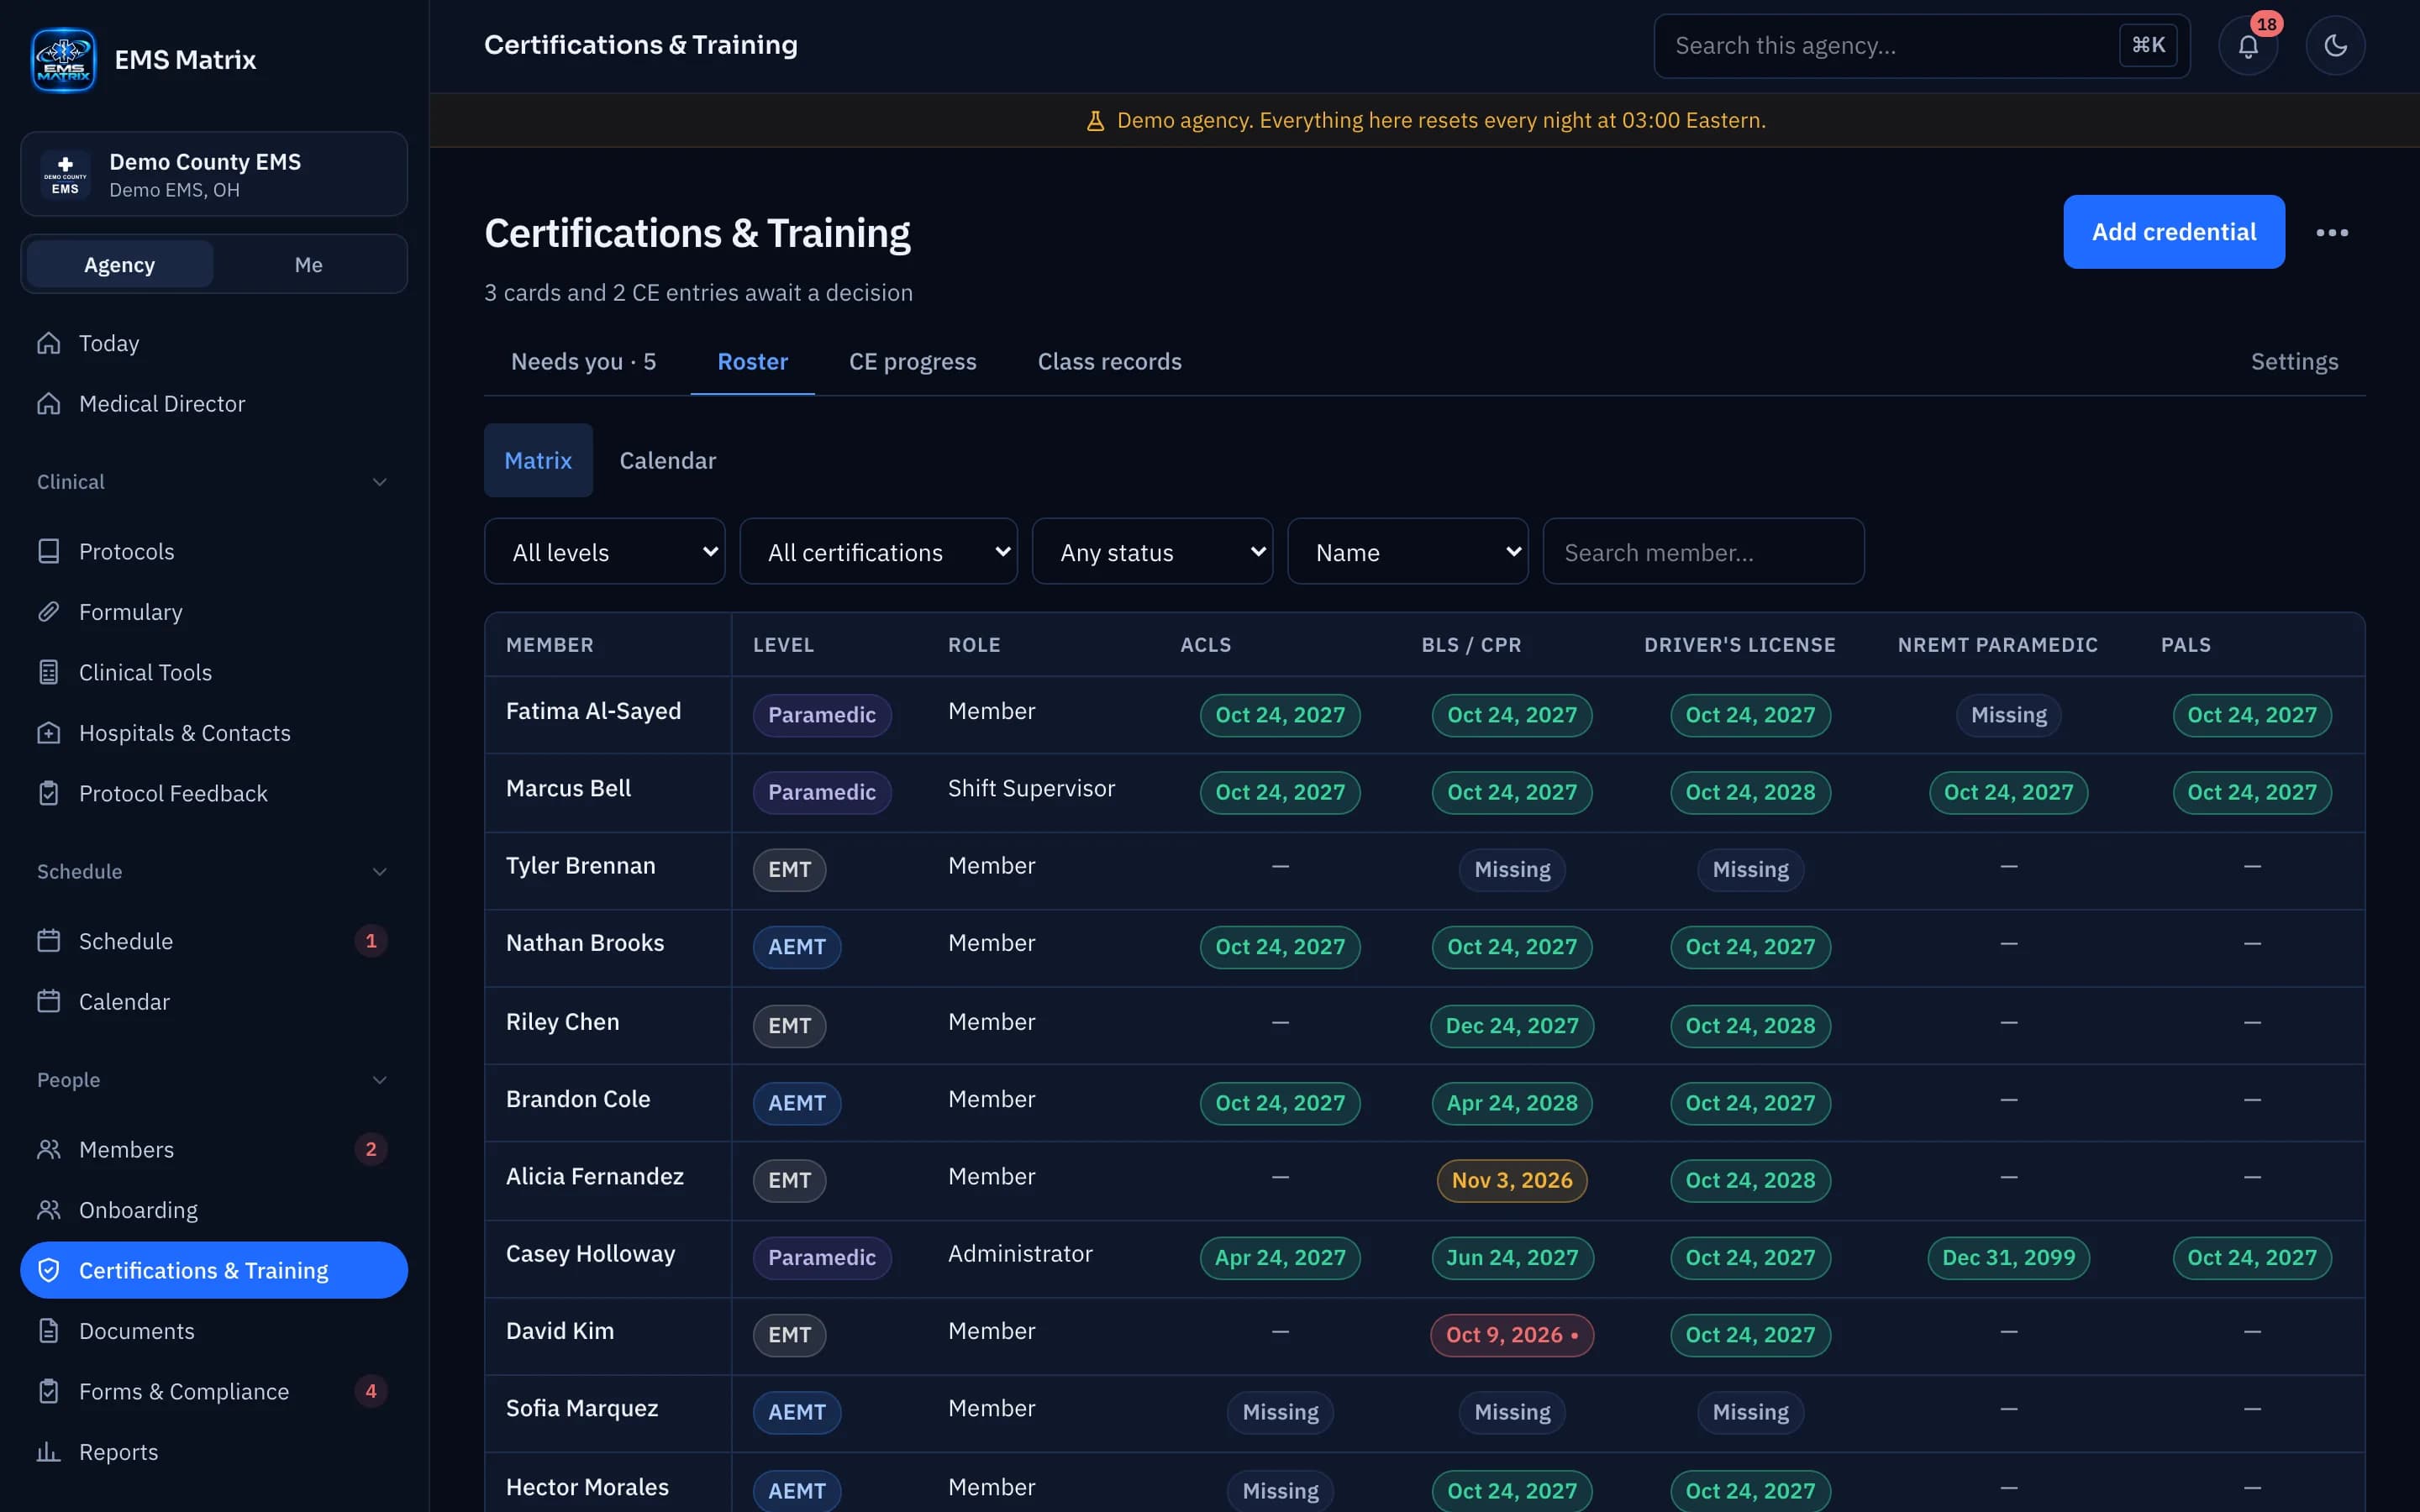Image resolution: width=2420 pixels, height=1512 pixels.
Task: Click the Documents file icon
Action: (48, 1331)
